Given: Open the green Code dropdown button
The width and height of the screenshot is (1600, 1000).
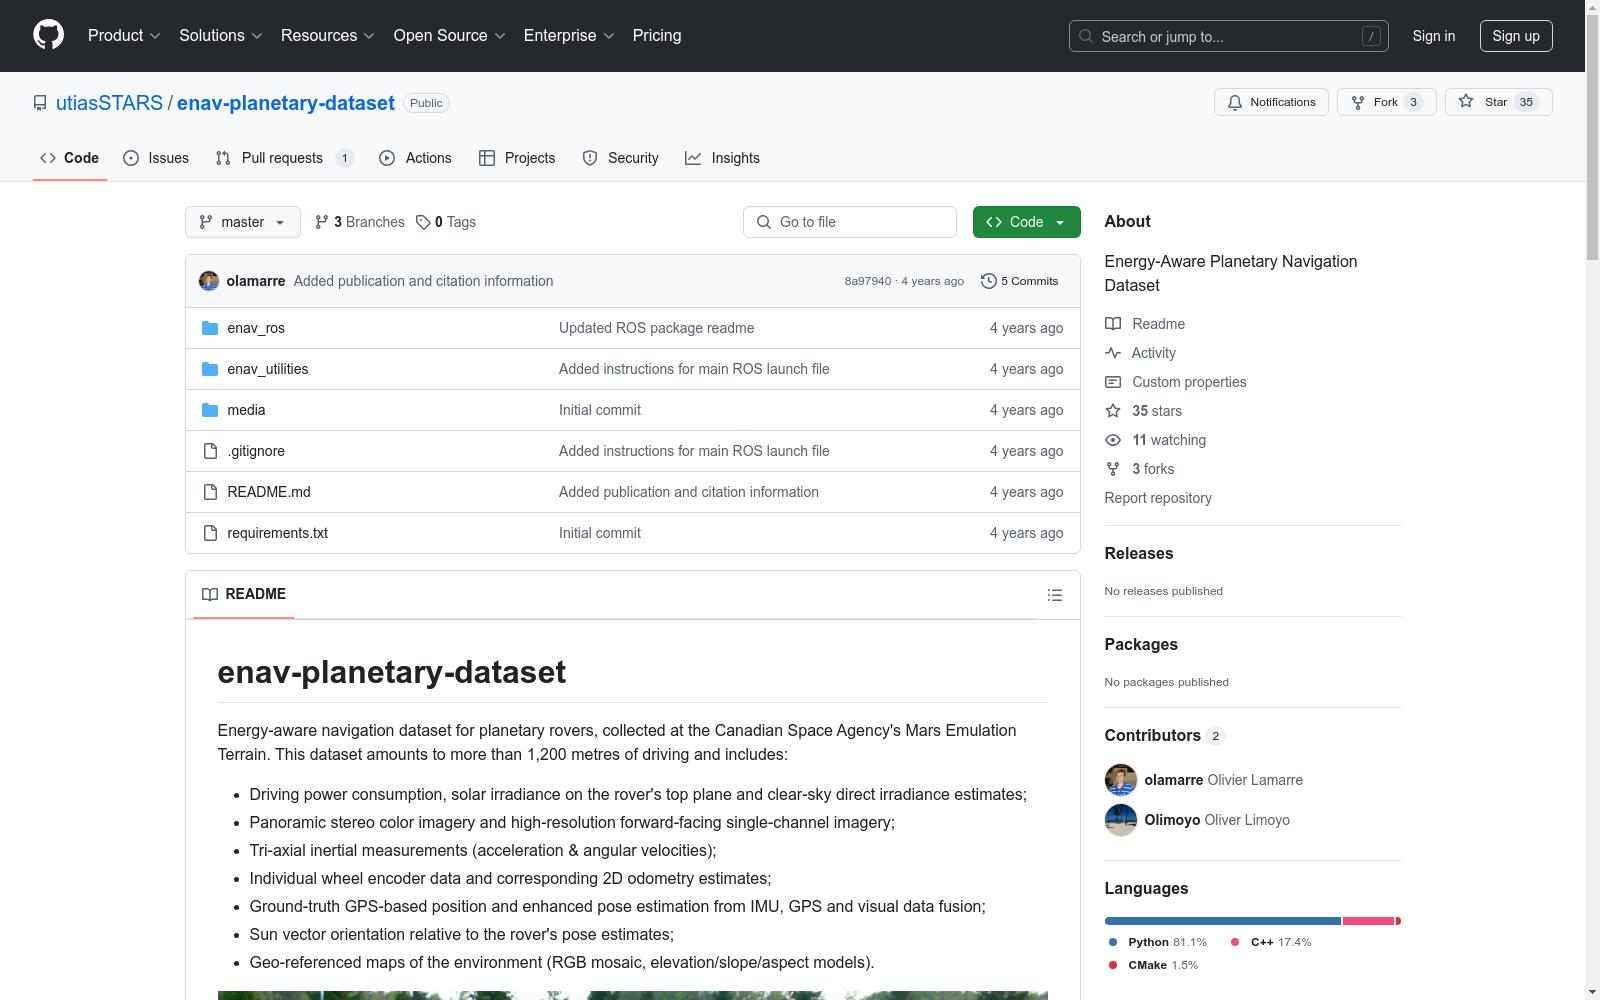Looking at the screenshot, I should click(1026, 222).
